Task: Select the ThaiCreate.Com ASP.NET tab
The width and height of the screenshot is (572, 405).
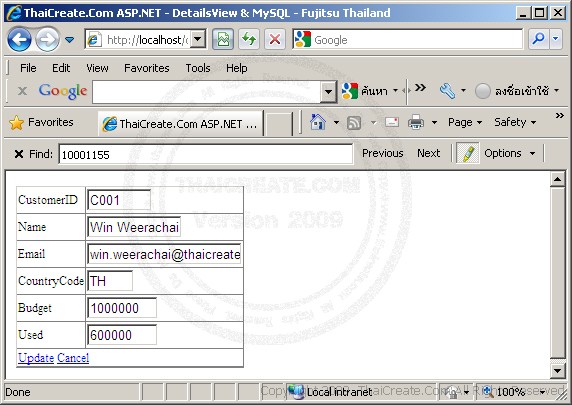Action: point(180,124)
